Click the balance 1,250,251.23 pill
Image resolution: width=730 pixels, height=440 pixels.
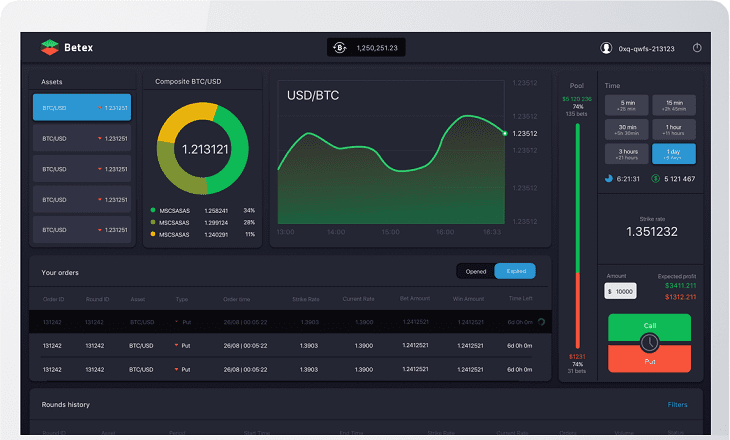pyautogui.click(x=366, y=47)
